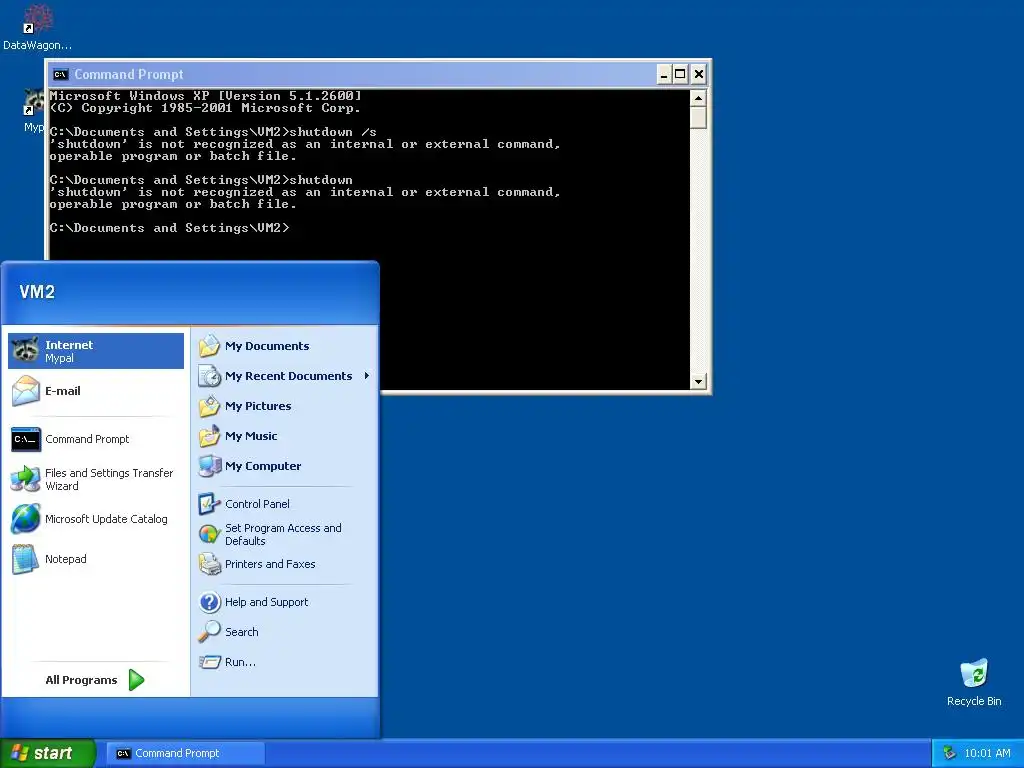
Task: Open Files and Settings Transfer Wizard icon
Action: tap(25, 479)
